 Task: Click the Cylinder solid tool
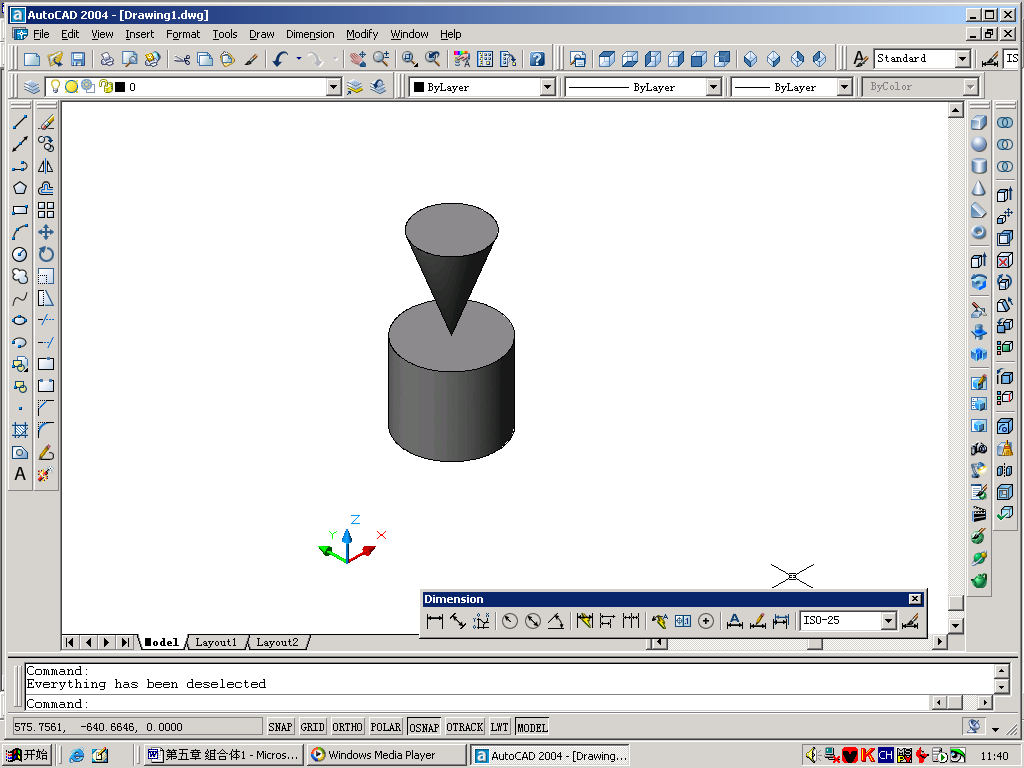click(978, 166)
